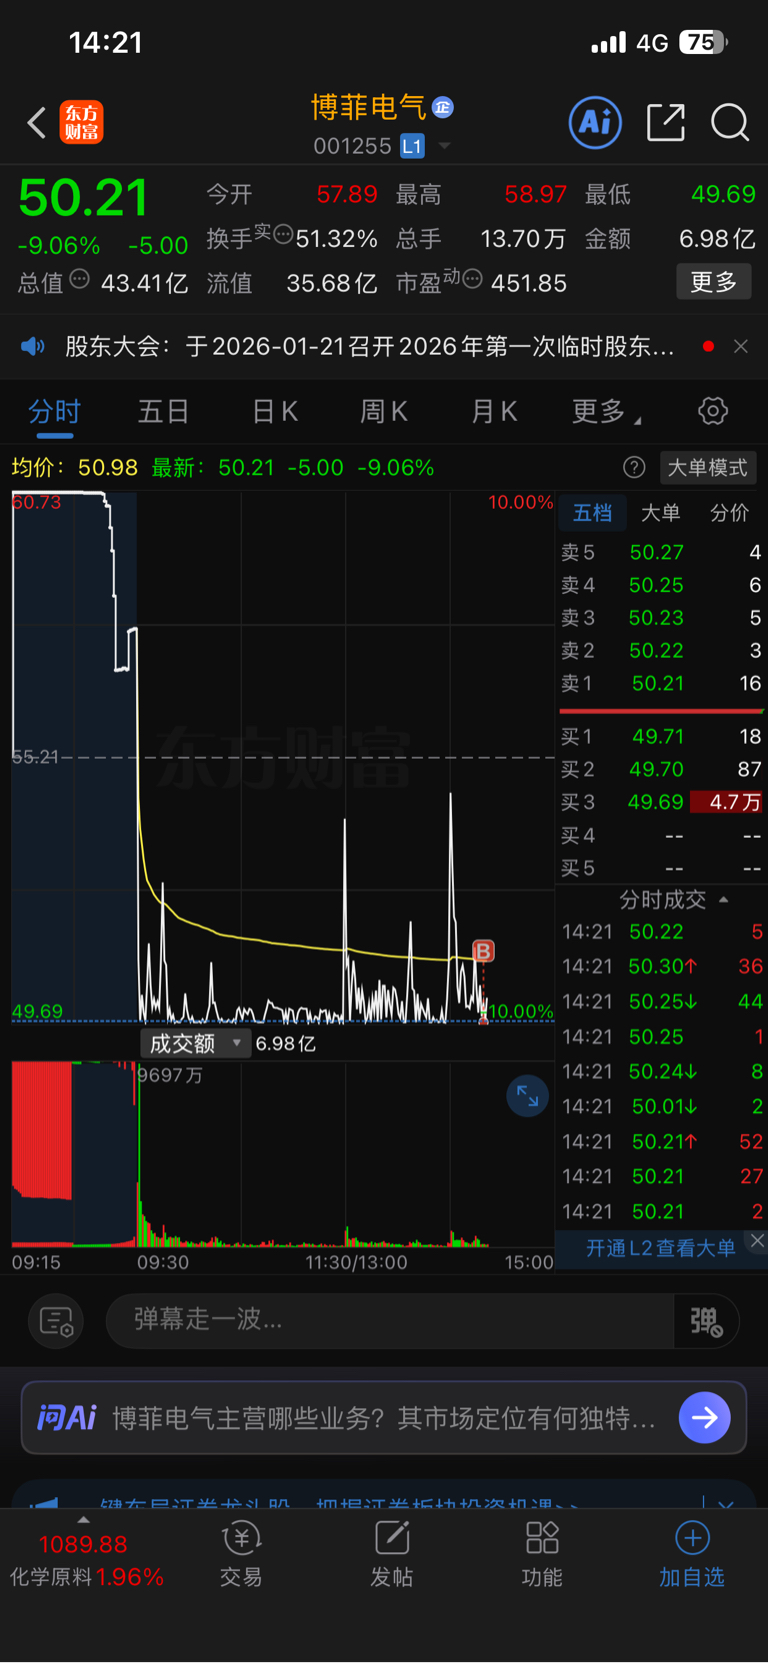Toggle 大单模式 button
The width and height of the screenshot is (768, 1663).
(707, 467)
